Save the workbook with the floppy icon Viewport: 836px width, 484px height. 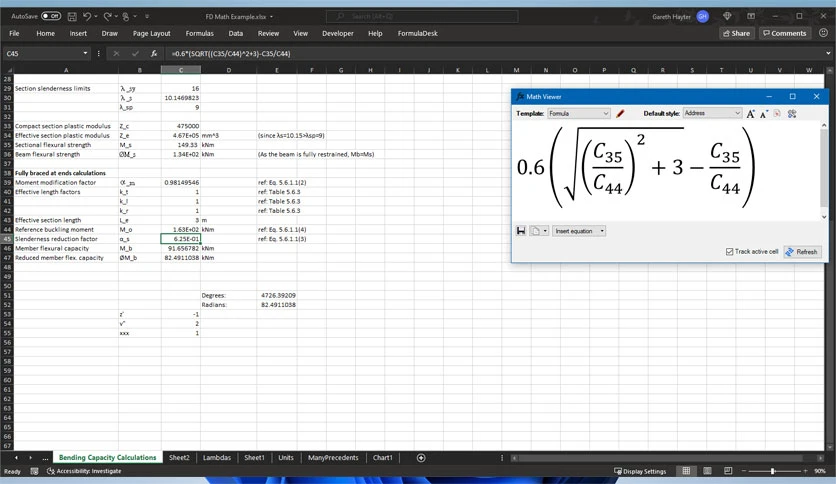pos(72,17)
